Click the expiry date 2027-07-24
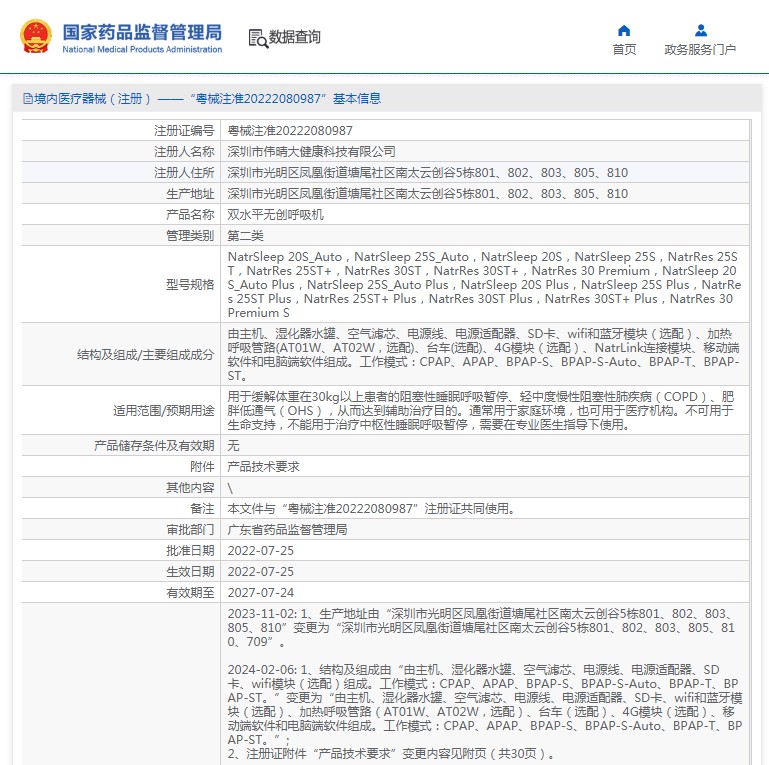Viewport: 769px width, 765px height. pos(260,593)
